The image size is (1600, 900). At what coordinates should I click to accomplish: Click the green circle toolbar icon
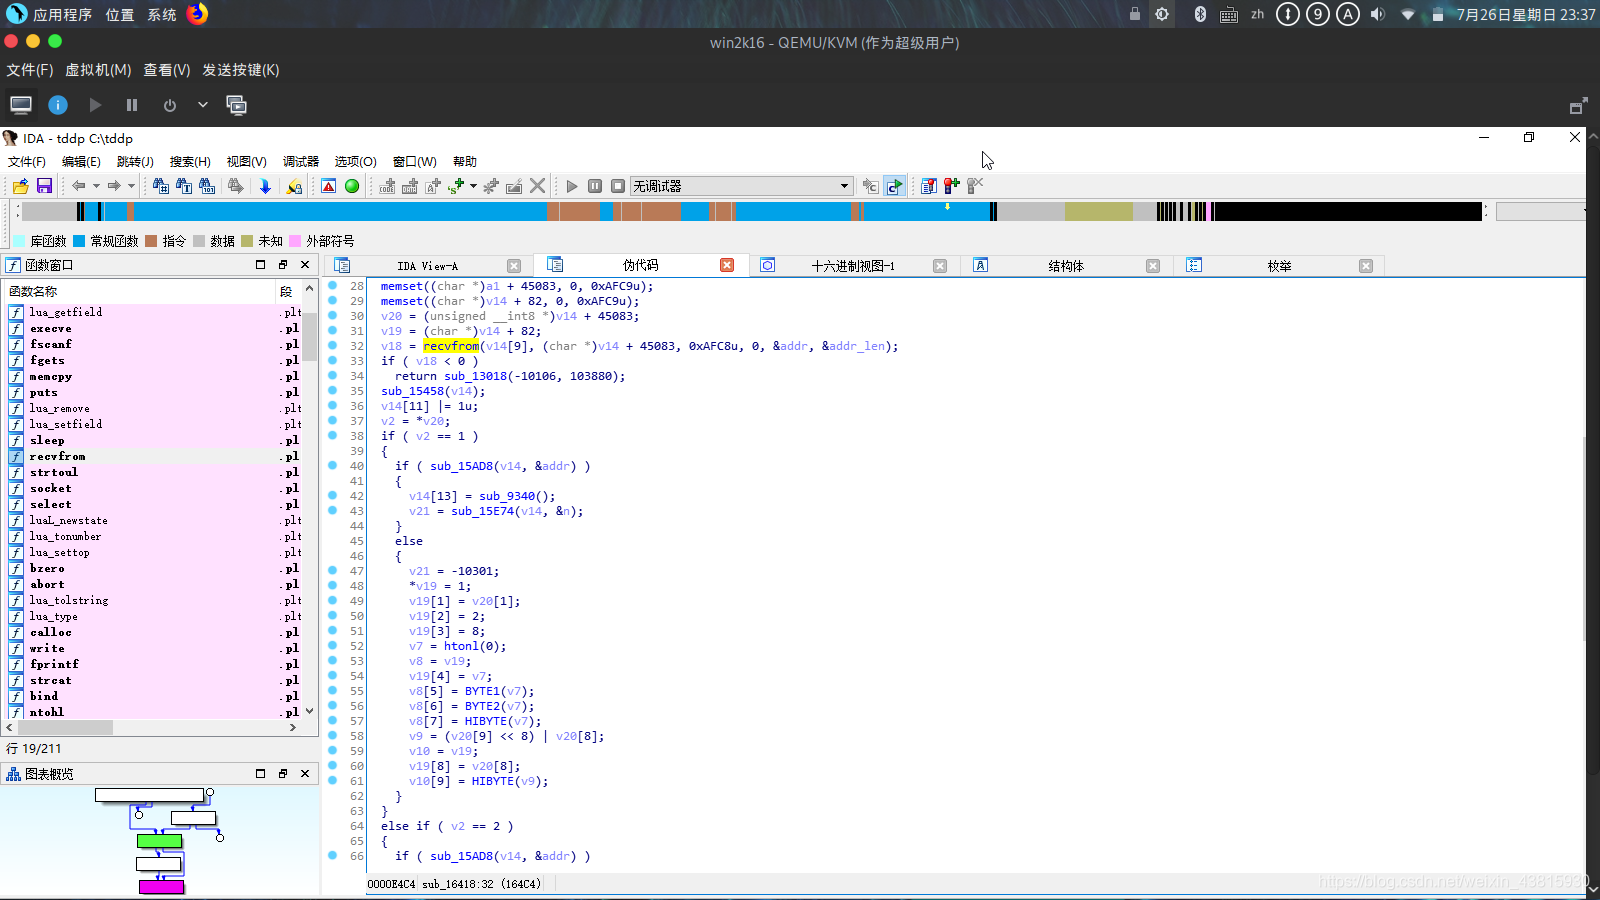click(352, 186)
